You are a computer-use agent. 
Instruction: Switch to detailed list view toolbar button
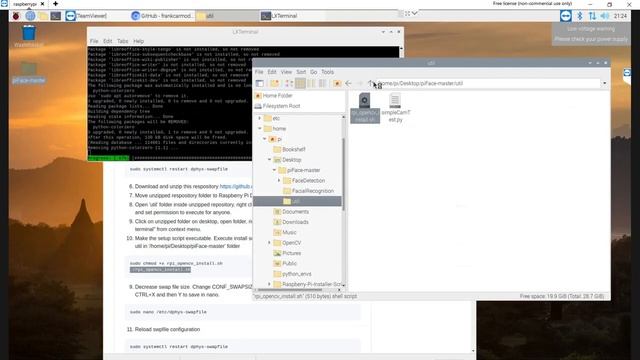[x=322, y=83]
